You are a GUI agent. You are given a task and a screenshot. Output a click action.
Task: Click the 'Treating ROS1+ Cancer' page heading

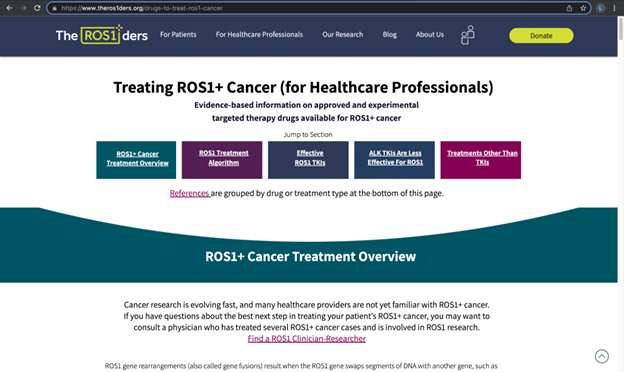(x=303, y=87)
